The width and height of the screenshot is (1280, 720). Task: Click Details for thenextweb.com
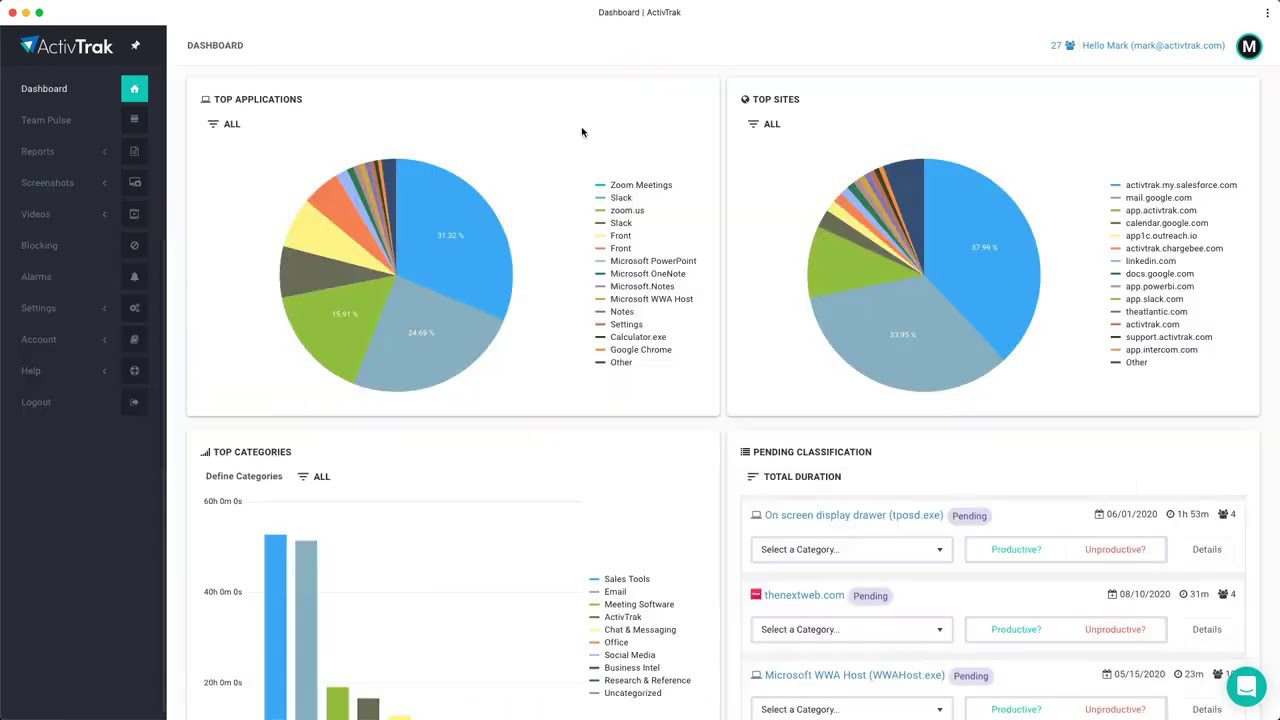[x=1207, y=630]
